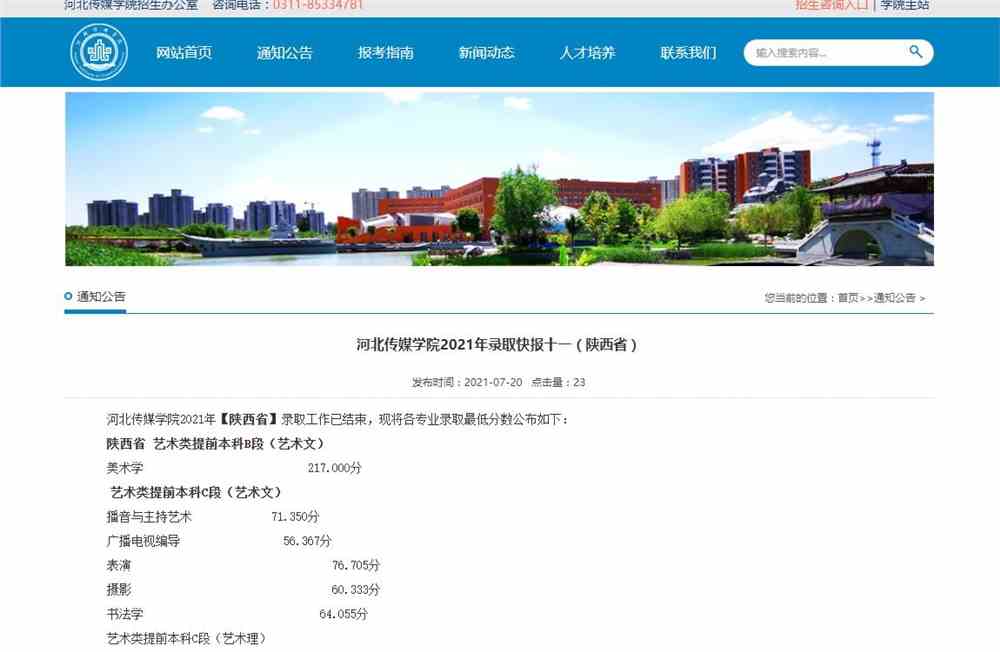Open the 学院主站 link
The width and height of the screenshot is (1000, 652).
(x=905, y=5)
